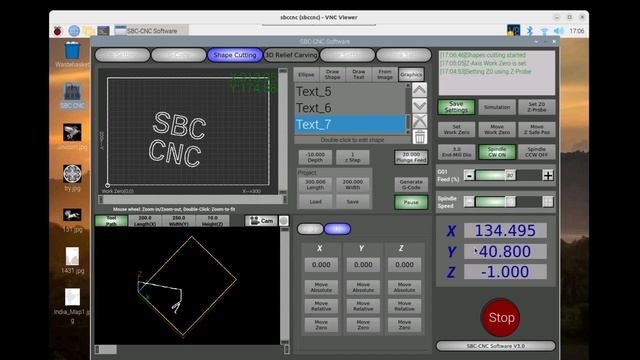
Task: Click the Simulation button
Action: coord(497,107)
